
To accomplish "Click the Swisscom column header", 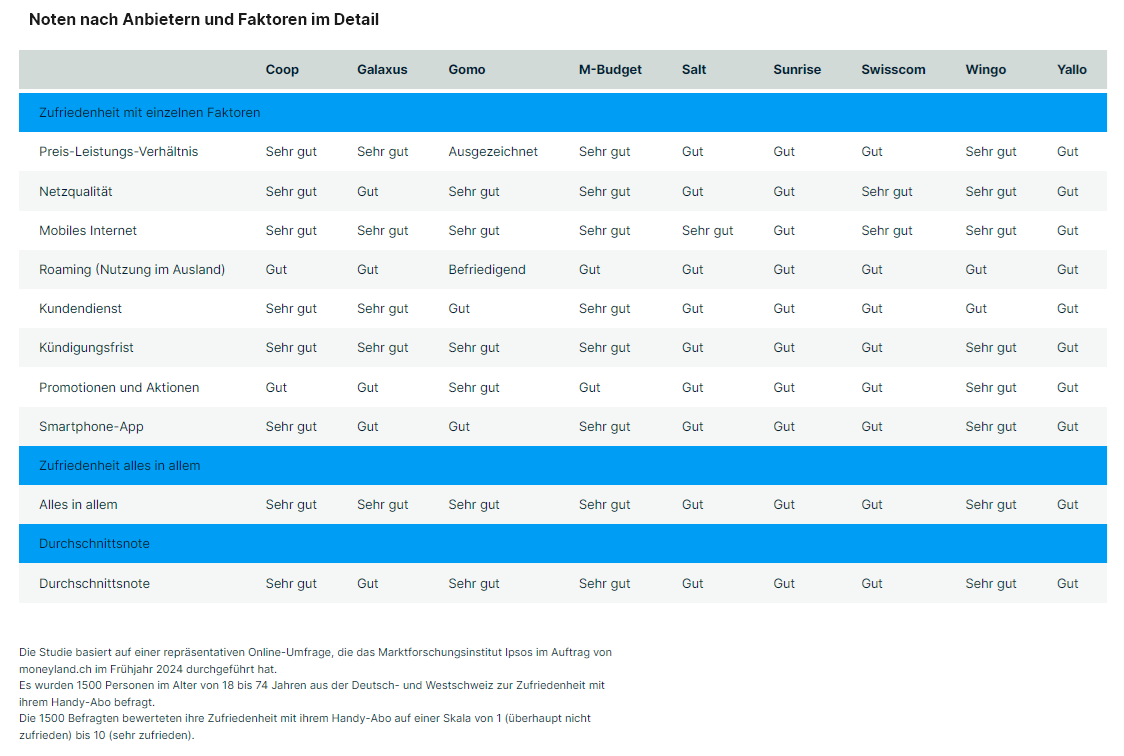I will coord(893,70).
